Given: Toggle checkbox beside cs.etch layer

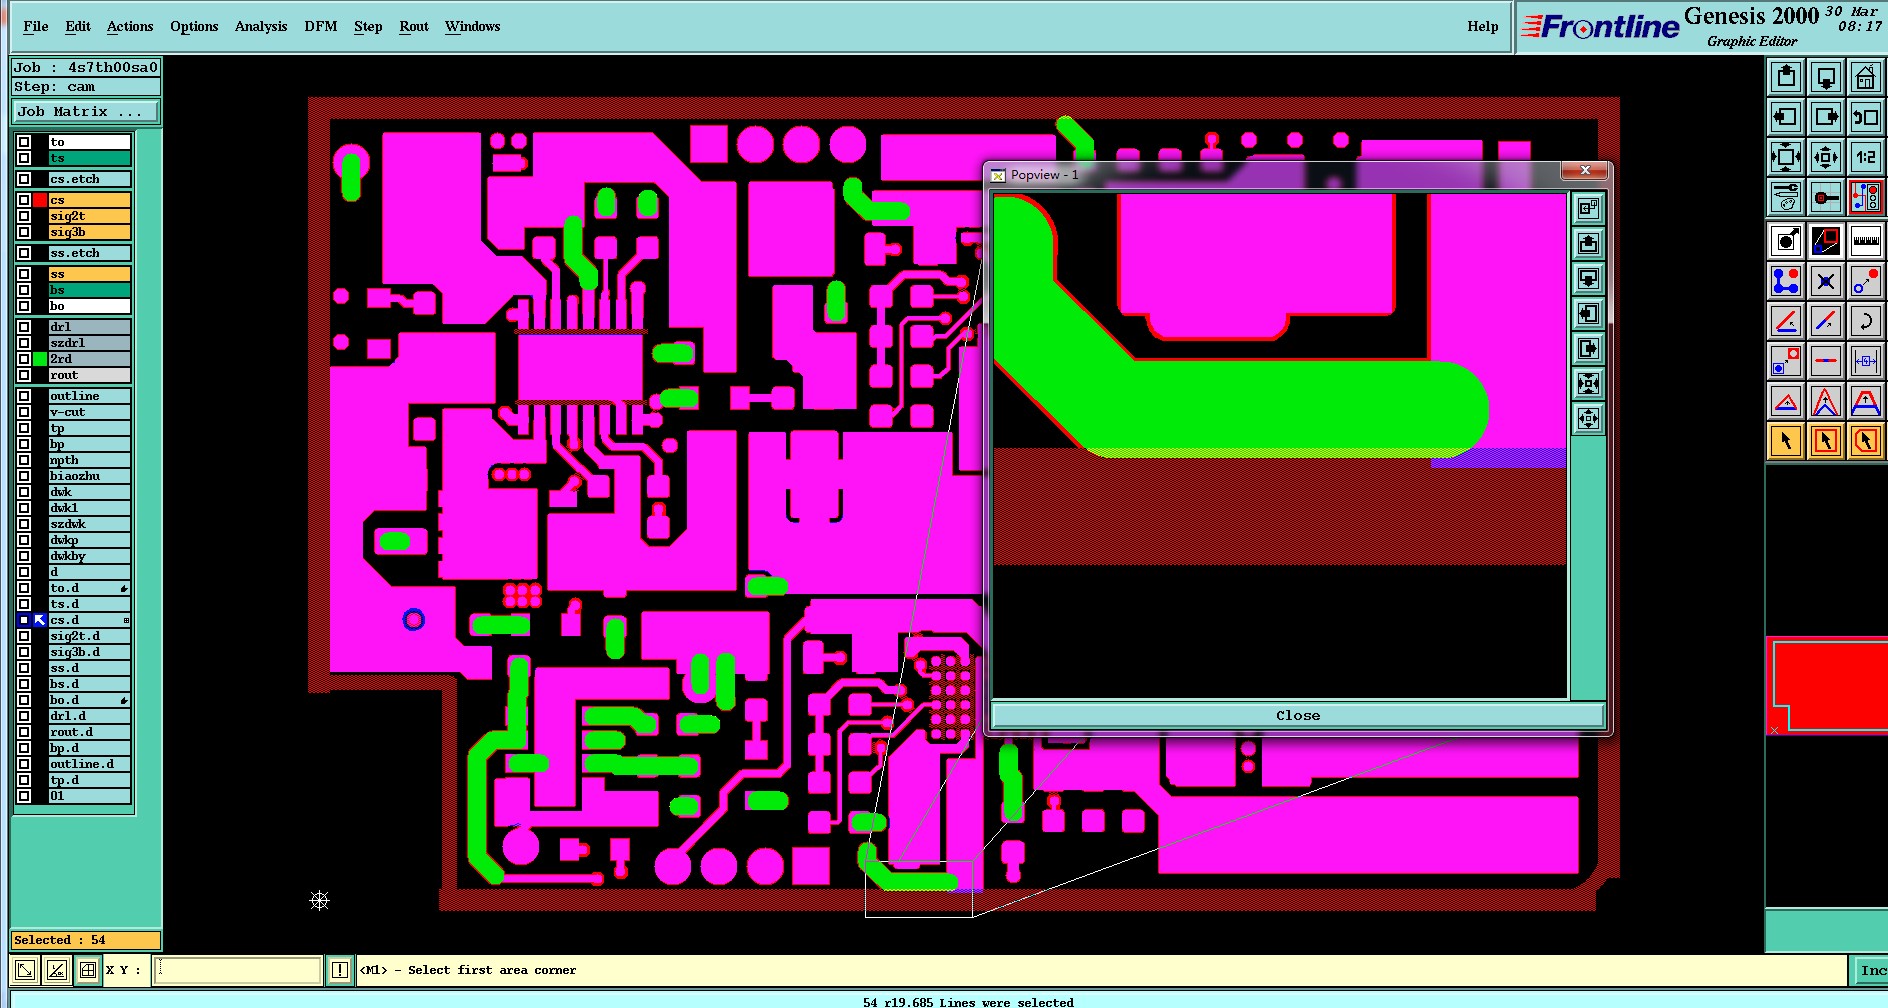Looking at the screenshot, I should (x=24, y=179).
